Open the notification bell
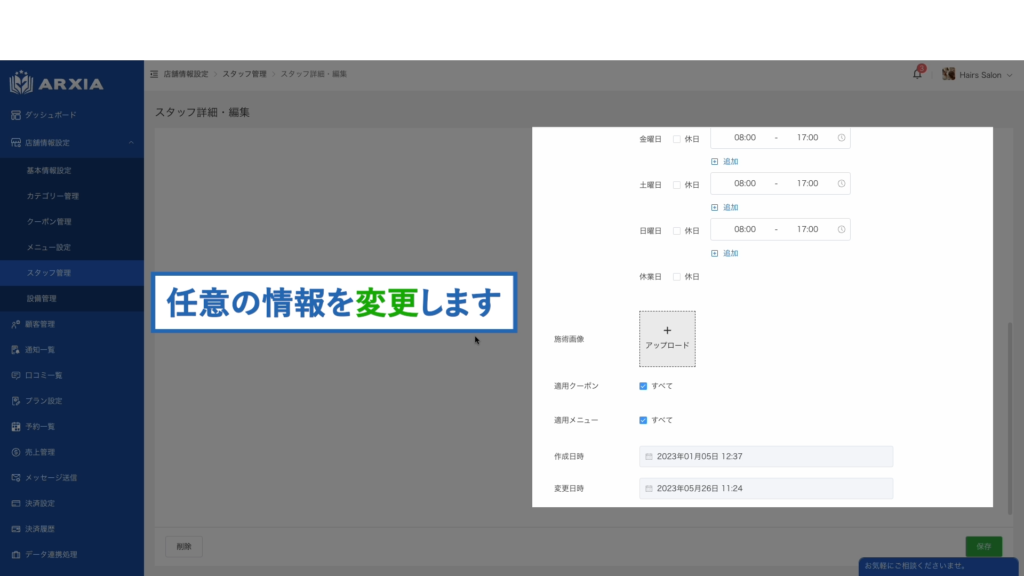The height and width of the screenshot is (576, 1024). click(x=917, y=74)
